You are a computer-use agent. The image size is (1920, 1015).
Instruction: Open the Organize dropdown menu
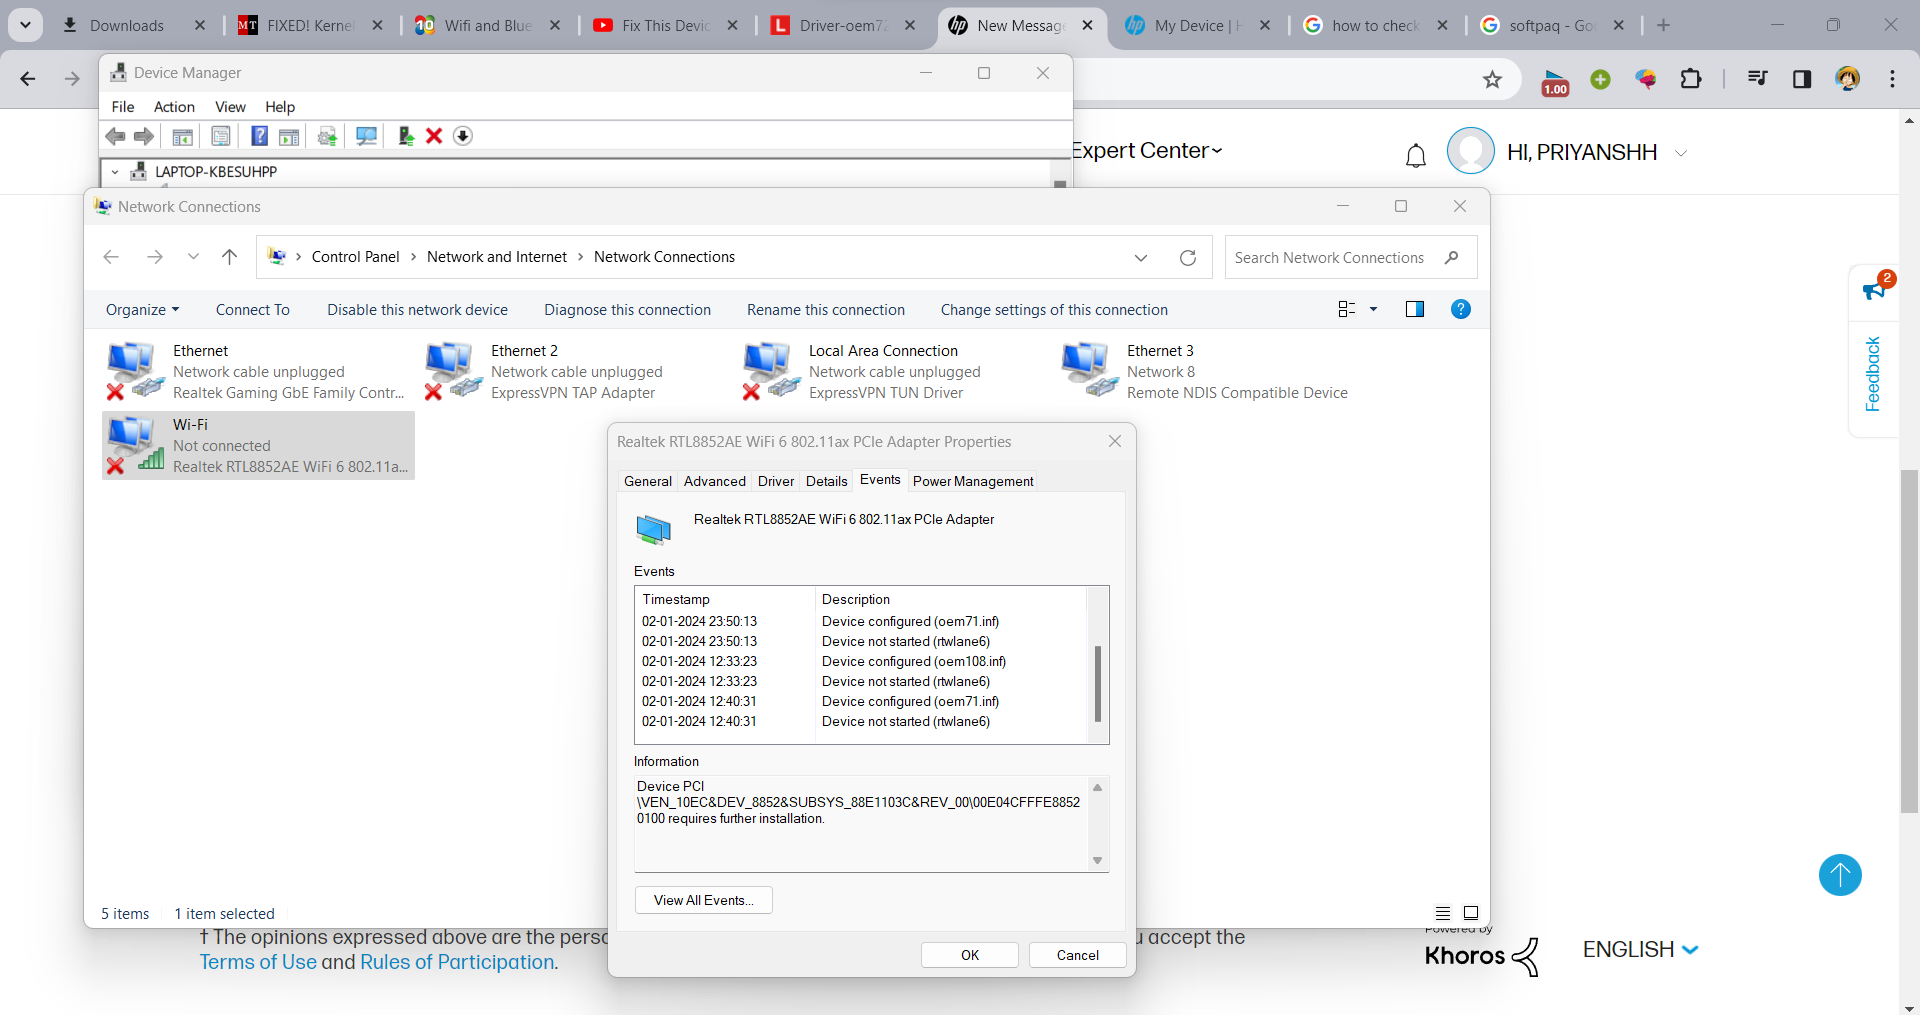[141, 309]
